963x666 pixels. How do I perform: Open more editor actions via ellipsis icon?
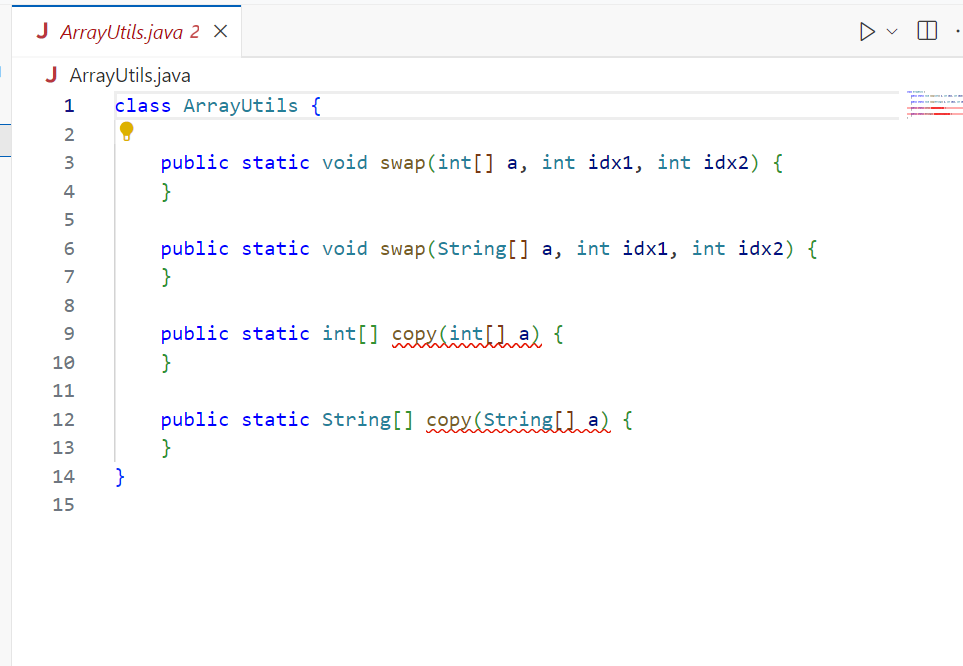(x=958, y=30)
